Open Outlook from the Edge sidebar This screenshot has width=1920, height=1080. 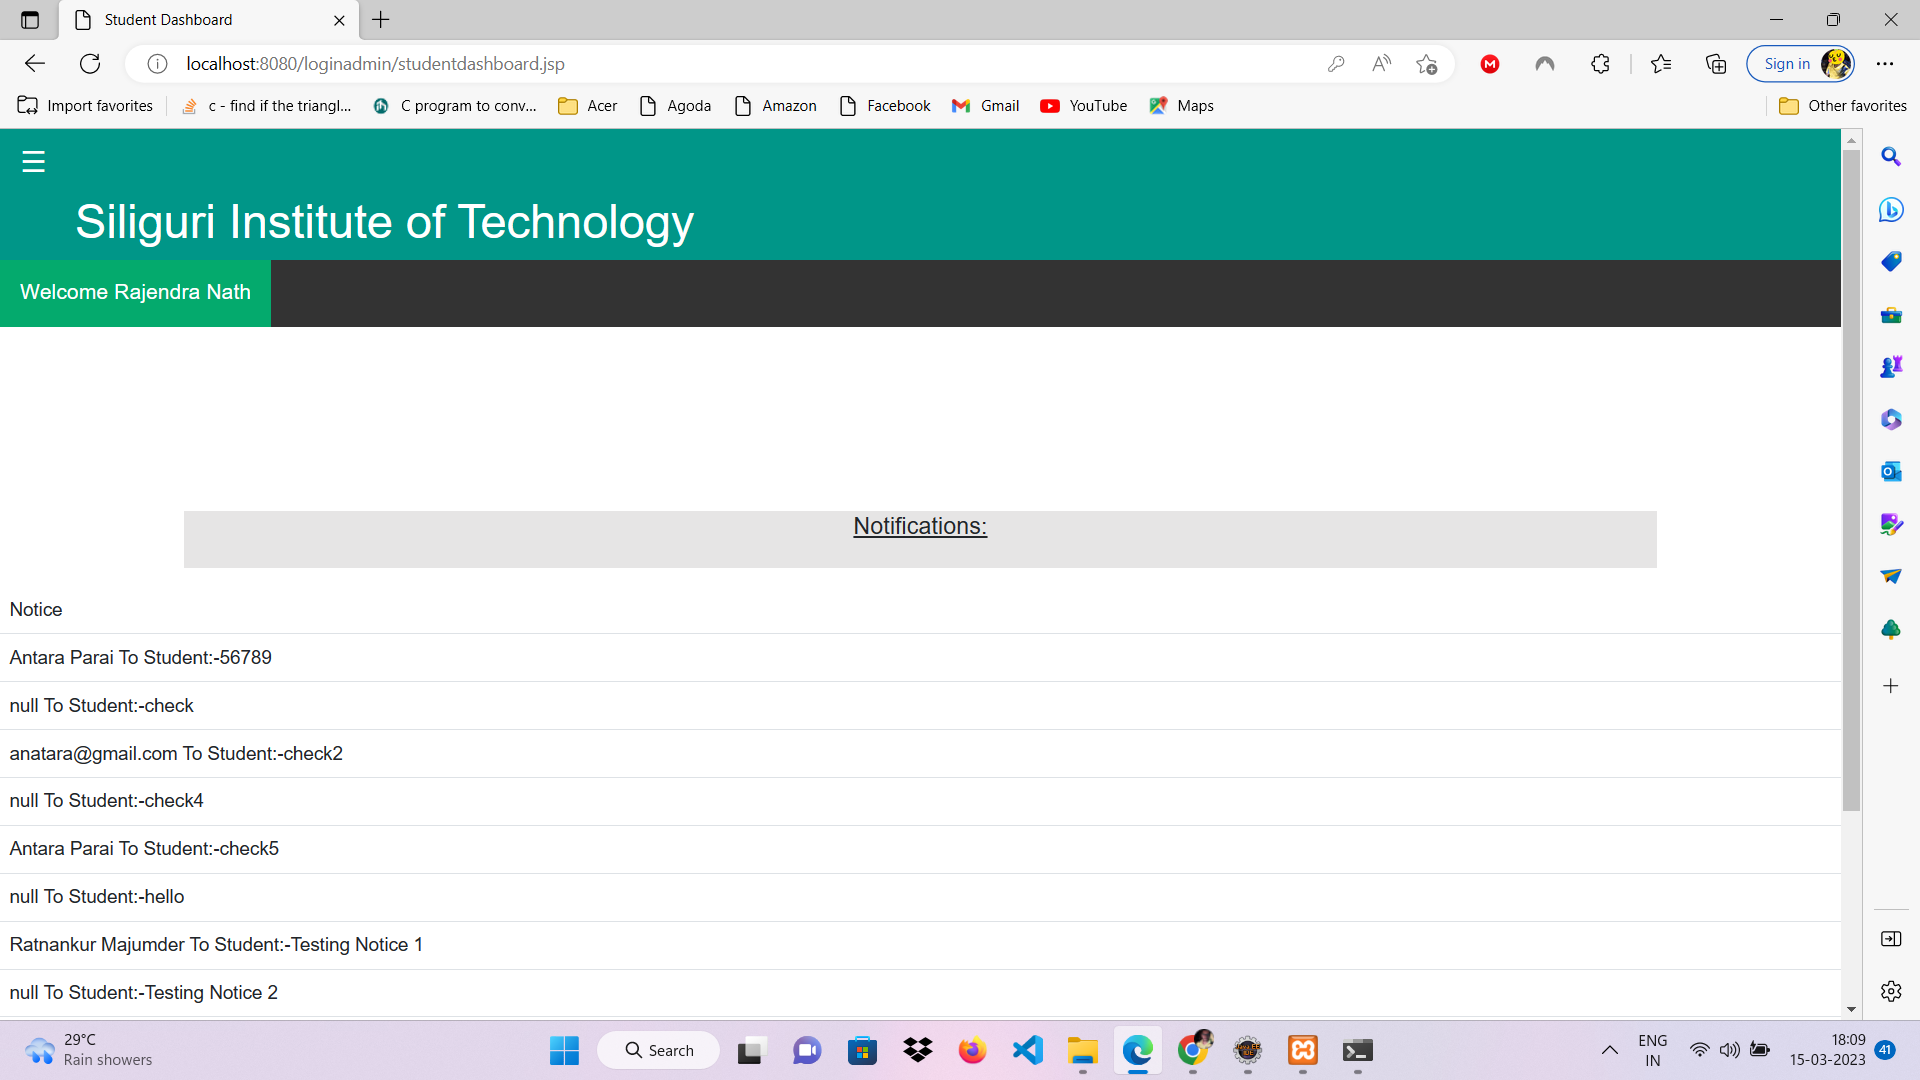[x=1891, y=470]
